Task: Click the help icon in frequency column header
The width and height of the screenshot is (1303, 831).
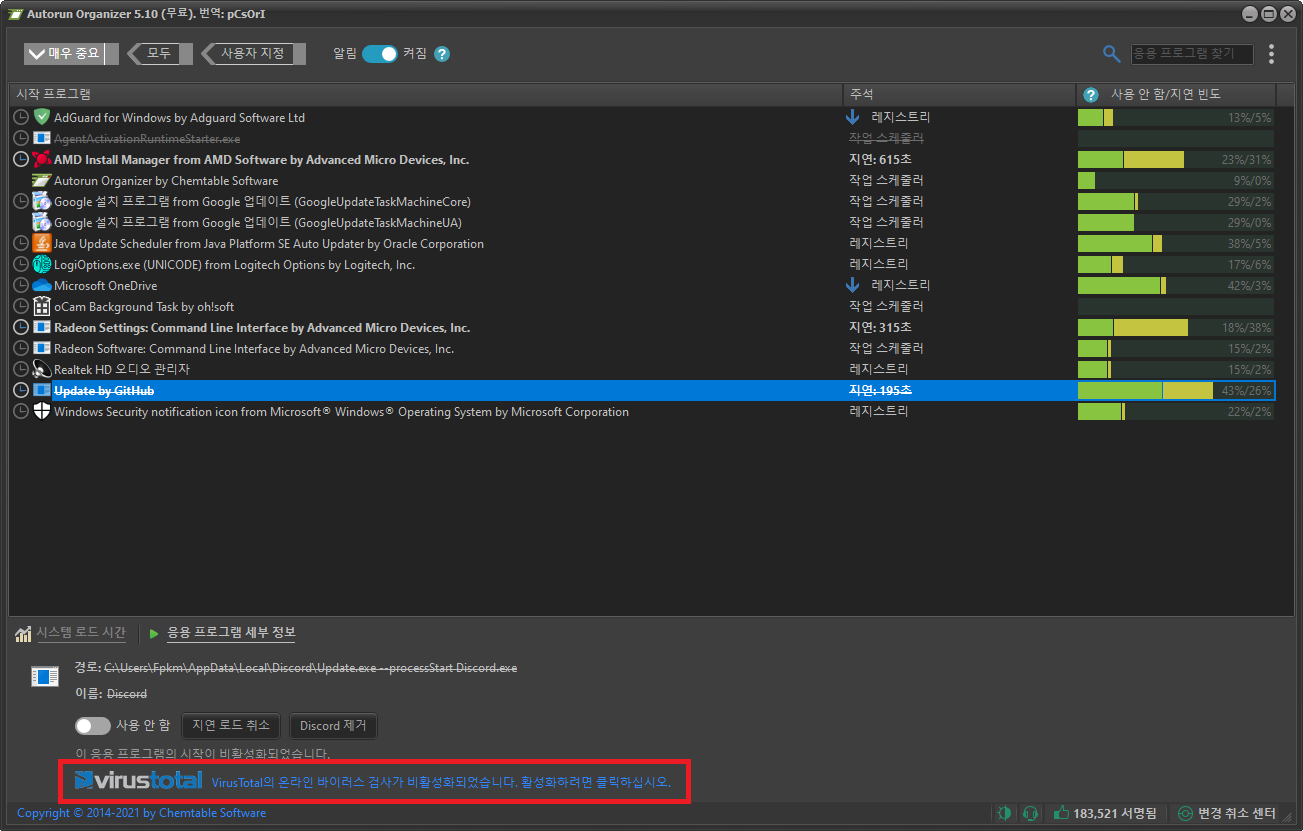Action: click(x=1091, y=95)
